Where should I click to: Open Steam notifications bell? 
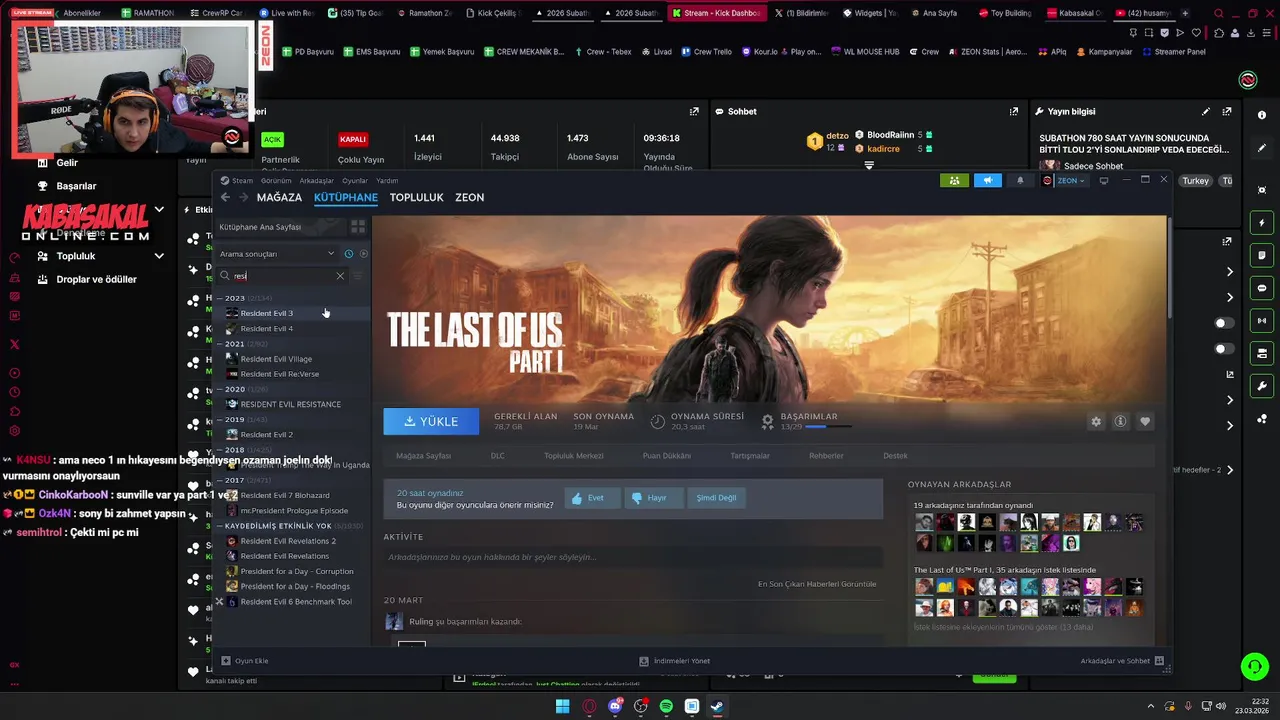click(1020, 181)
